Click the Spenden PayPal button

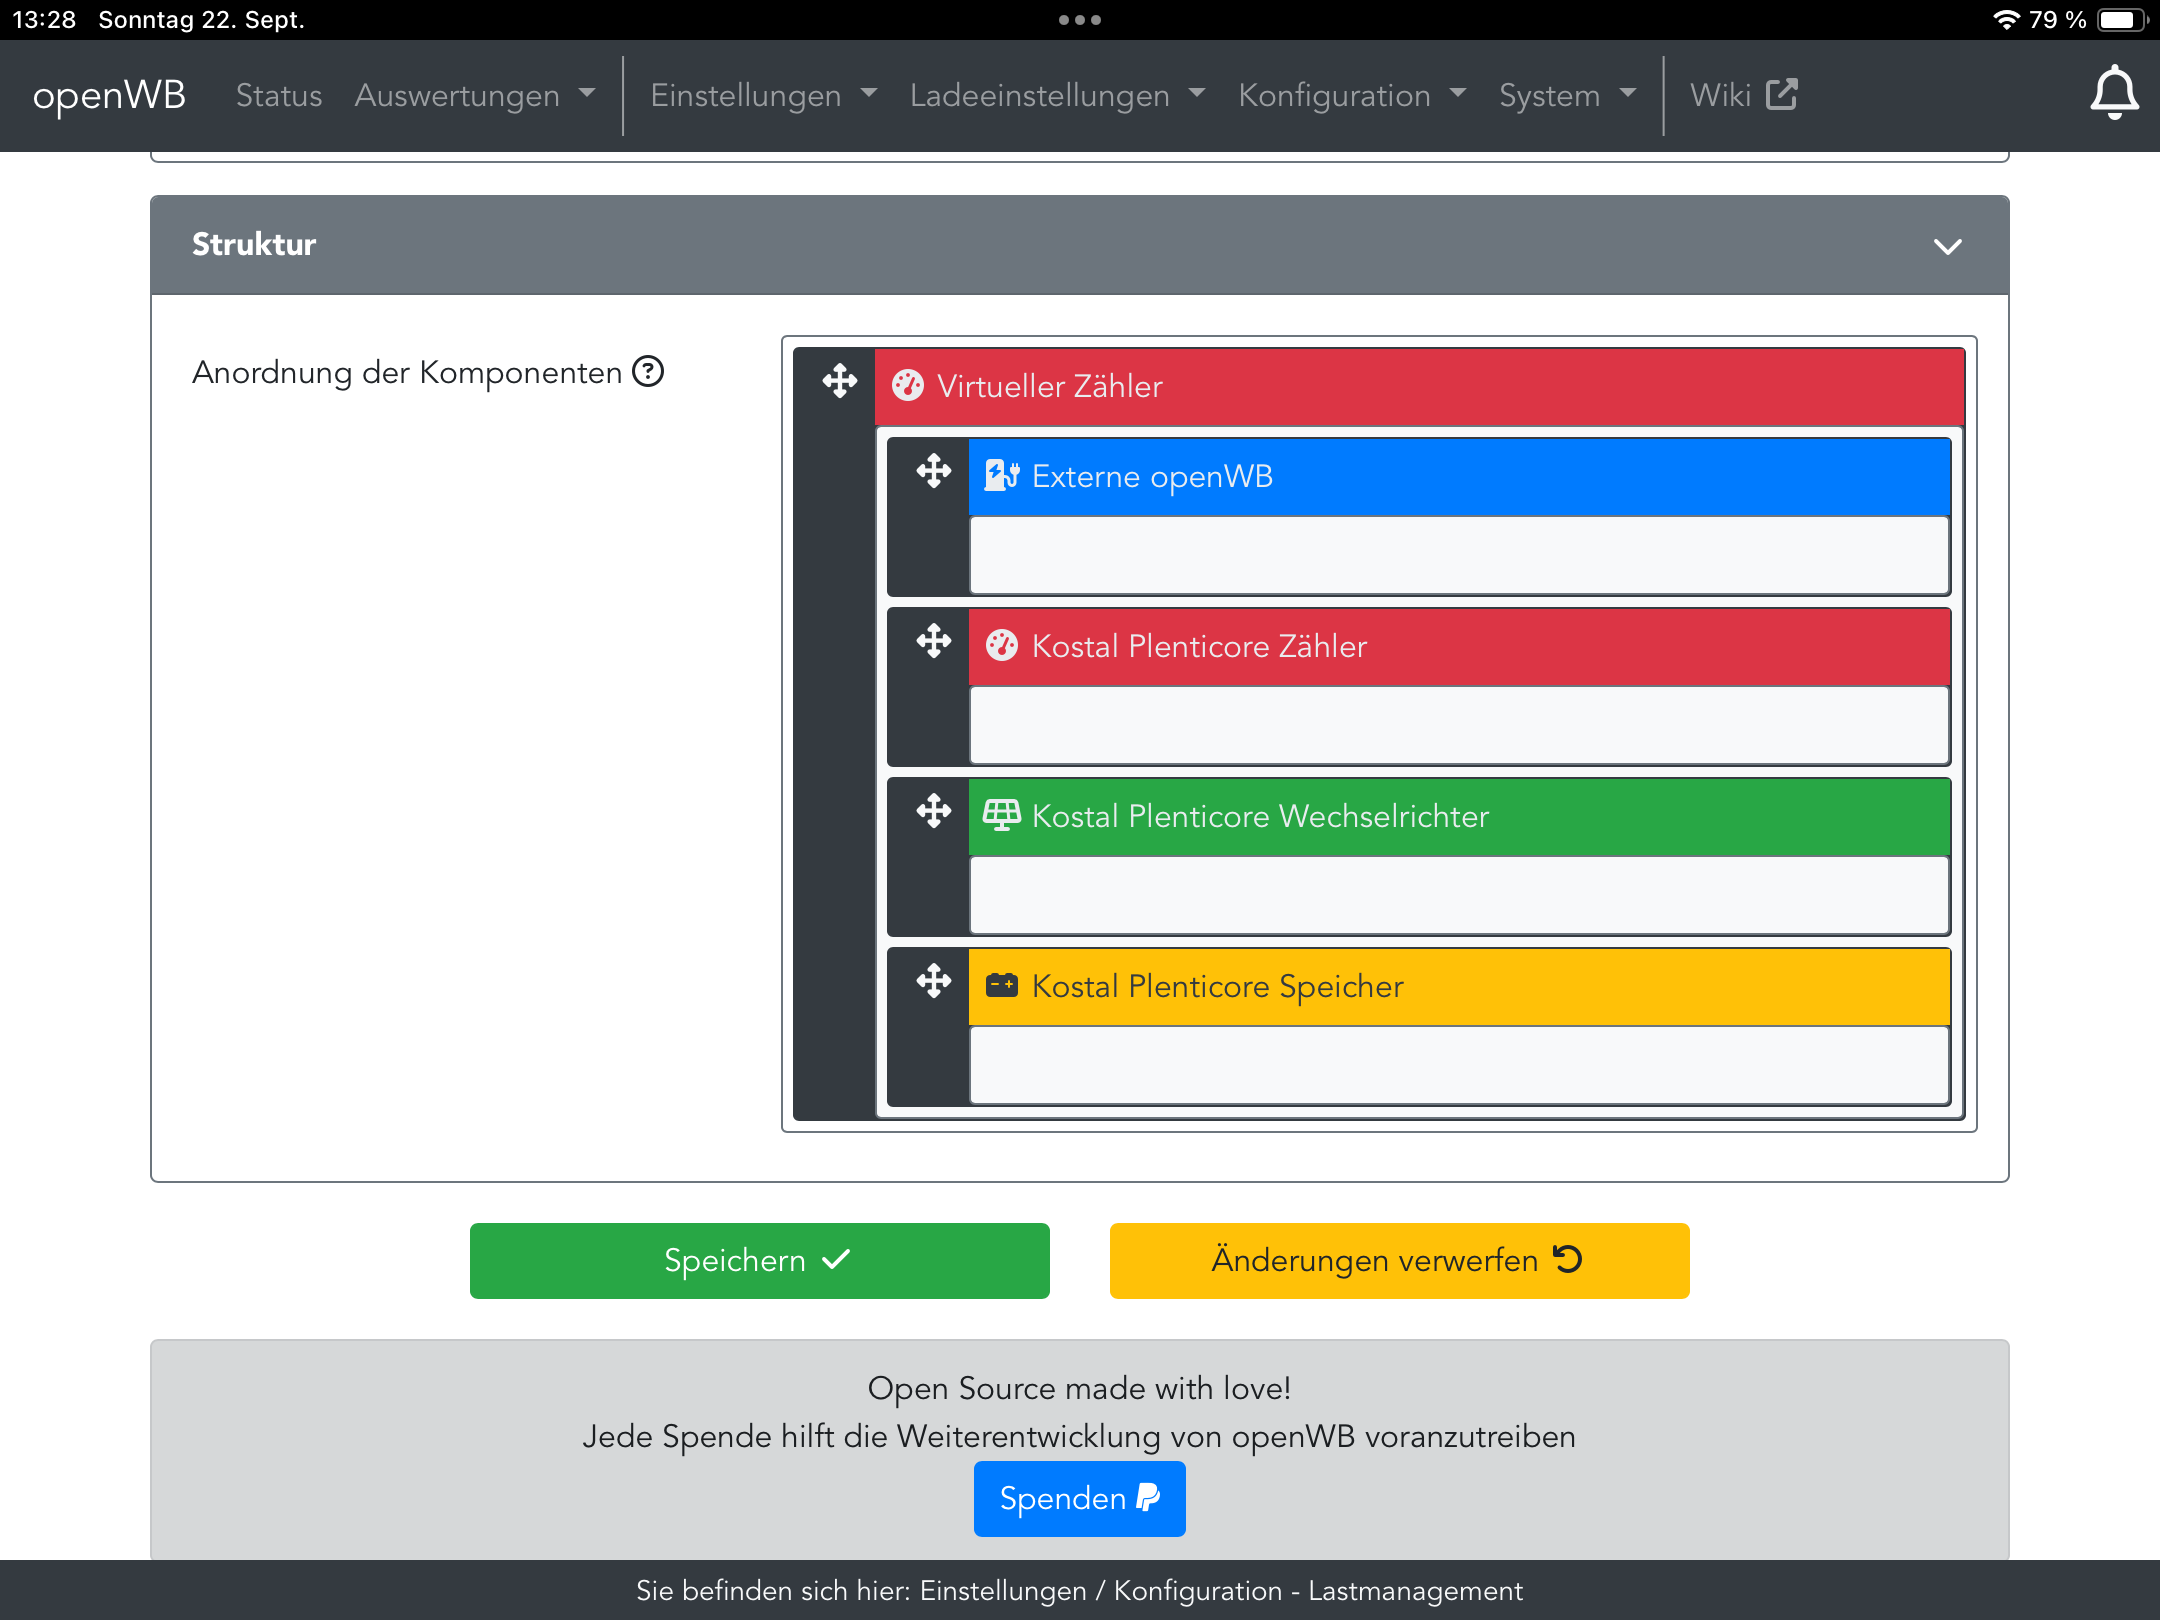tap(1079, 1498)
